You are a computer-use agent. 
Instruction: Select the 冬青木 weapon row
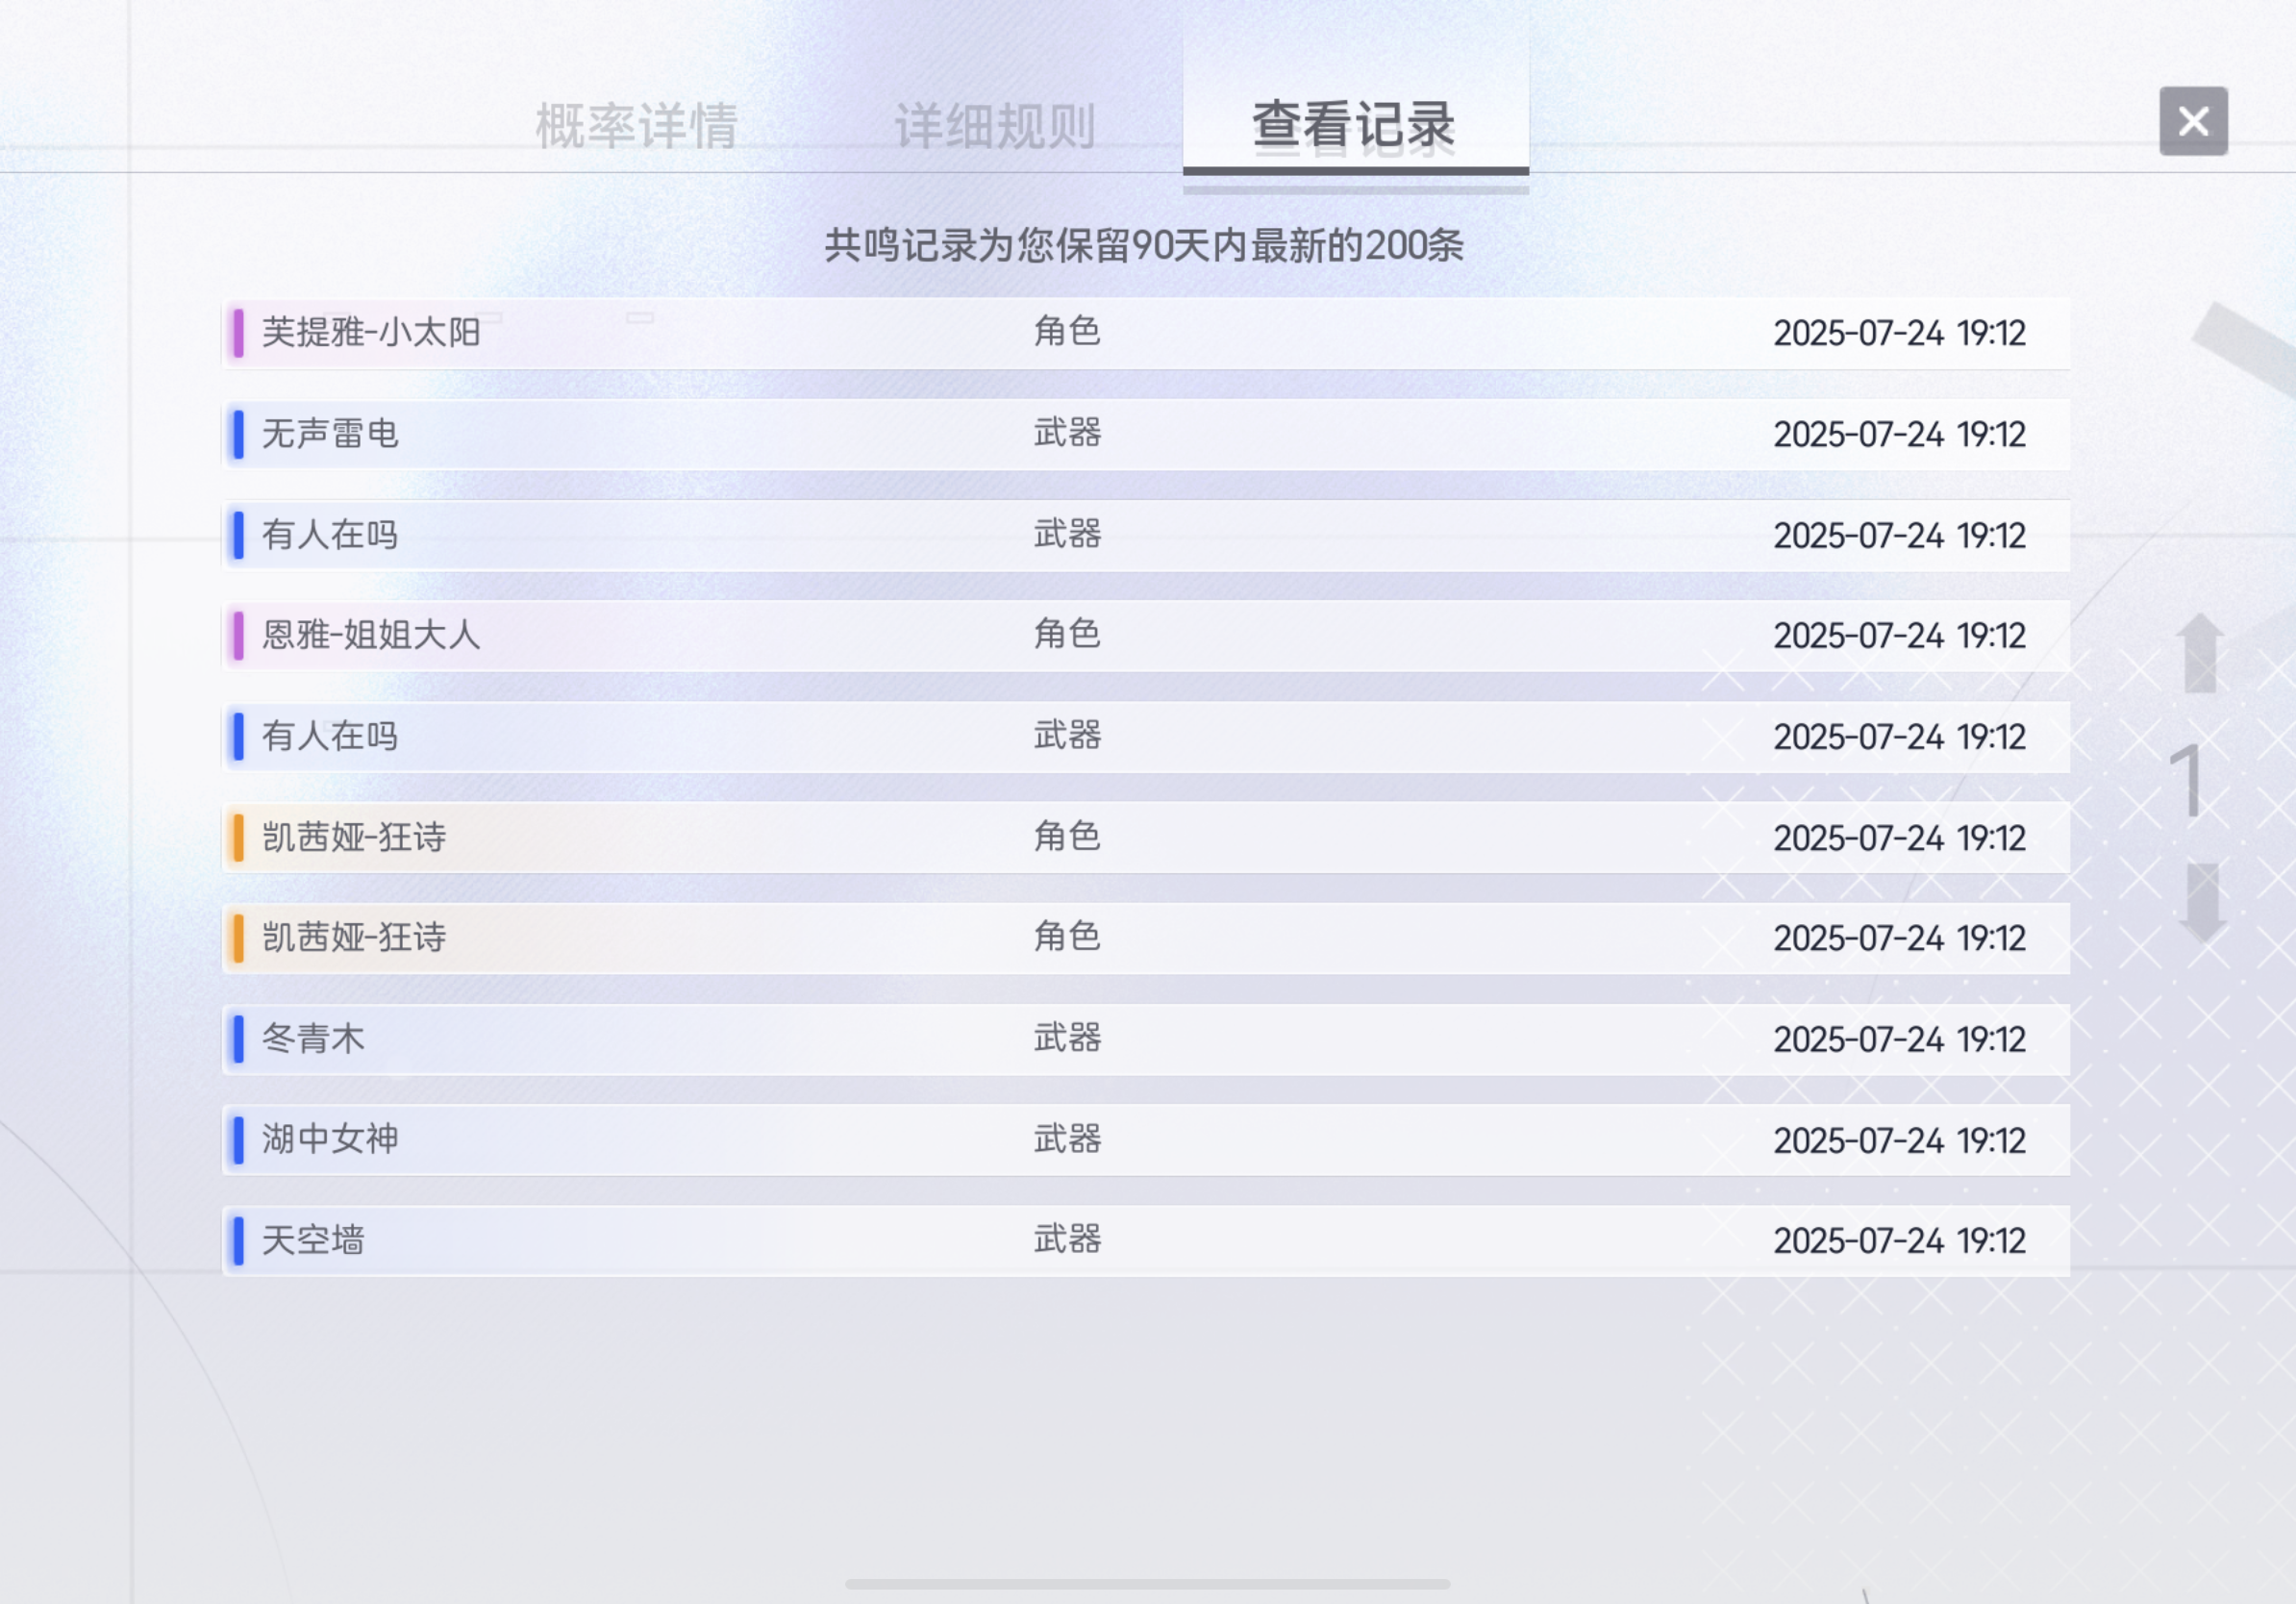[x=1146, y=1039]
